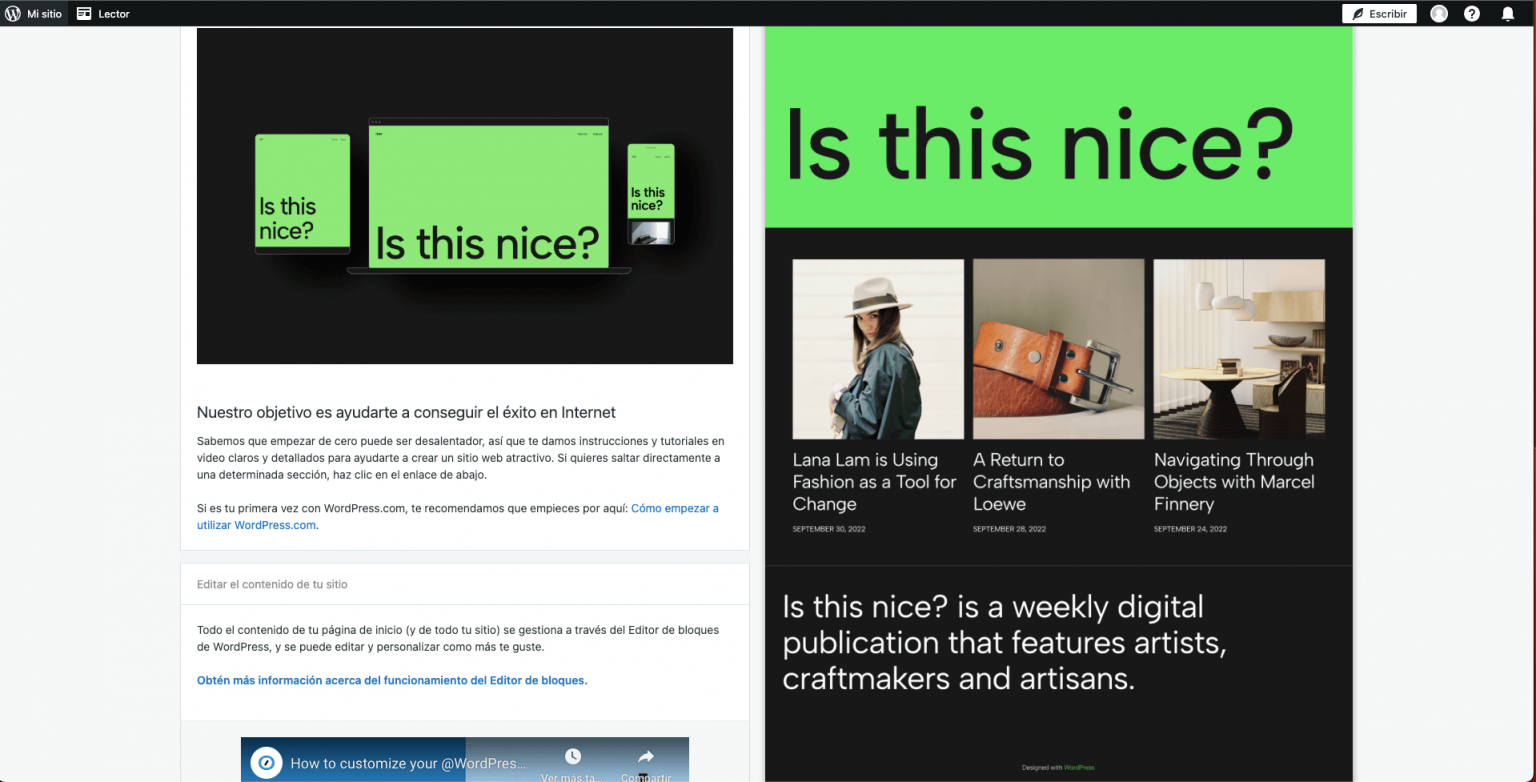Click the Escribir button
1536x782 pixels.
(1379, 14)
